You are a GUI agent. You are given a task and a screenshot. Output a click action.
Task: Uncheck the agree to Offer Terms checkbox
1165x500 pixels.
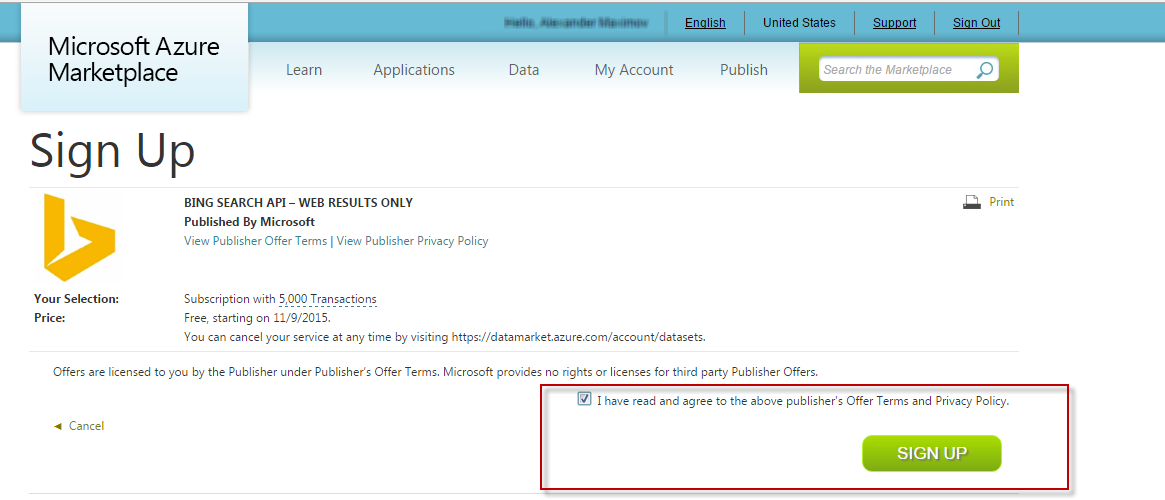click(585, 399)
